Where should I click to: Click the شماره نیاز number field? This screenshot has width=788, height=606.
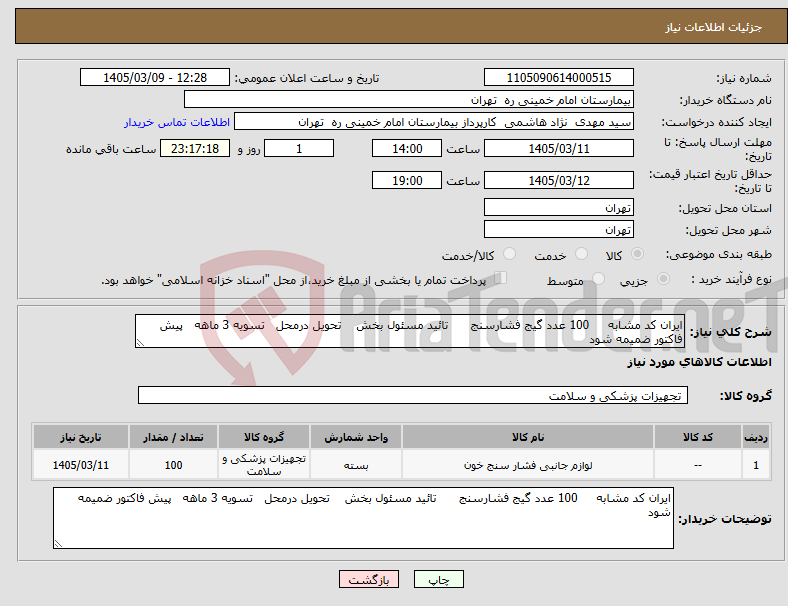tap(558, 77)
